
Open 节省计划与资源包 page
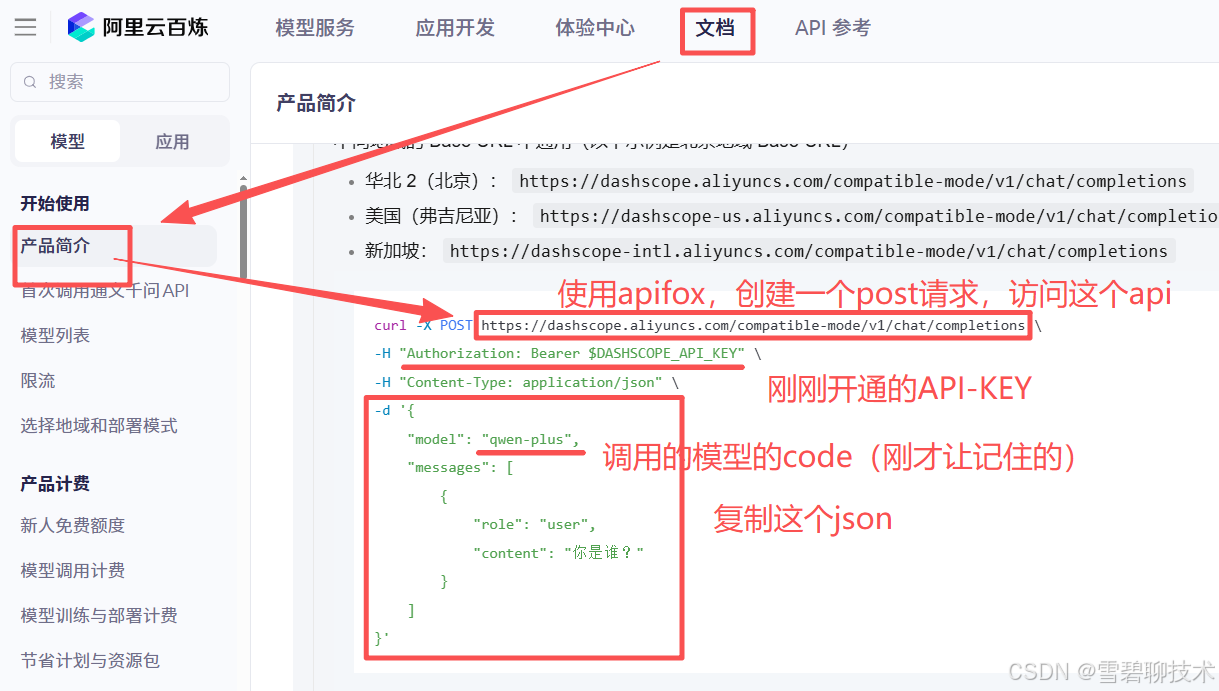click(x=90, y=661)
